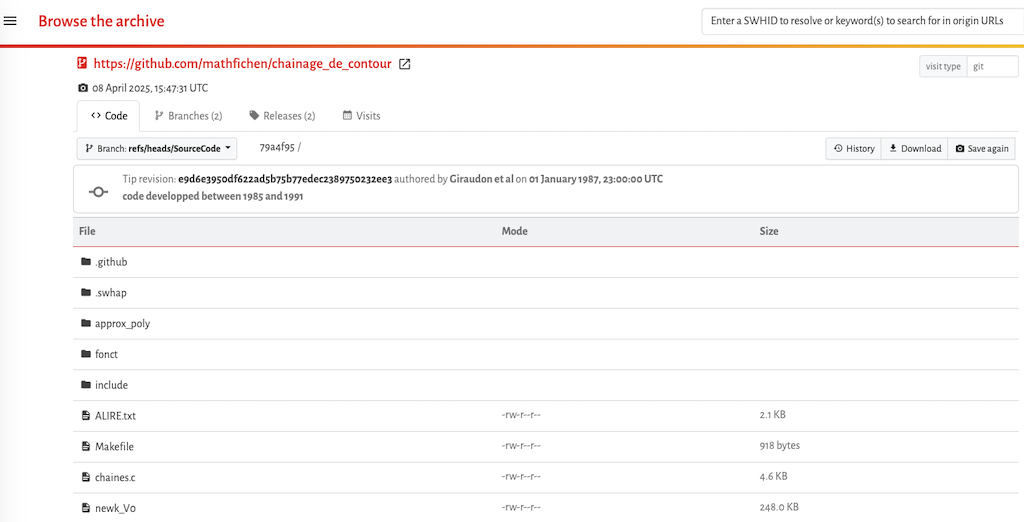Click the Makefile file icon
This screenshot has height=522, width=1024.
tap(85, 446)
